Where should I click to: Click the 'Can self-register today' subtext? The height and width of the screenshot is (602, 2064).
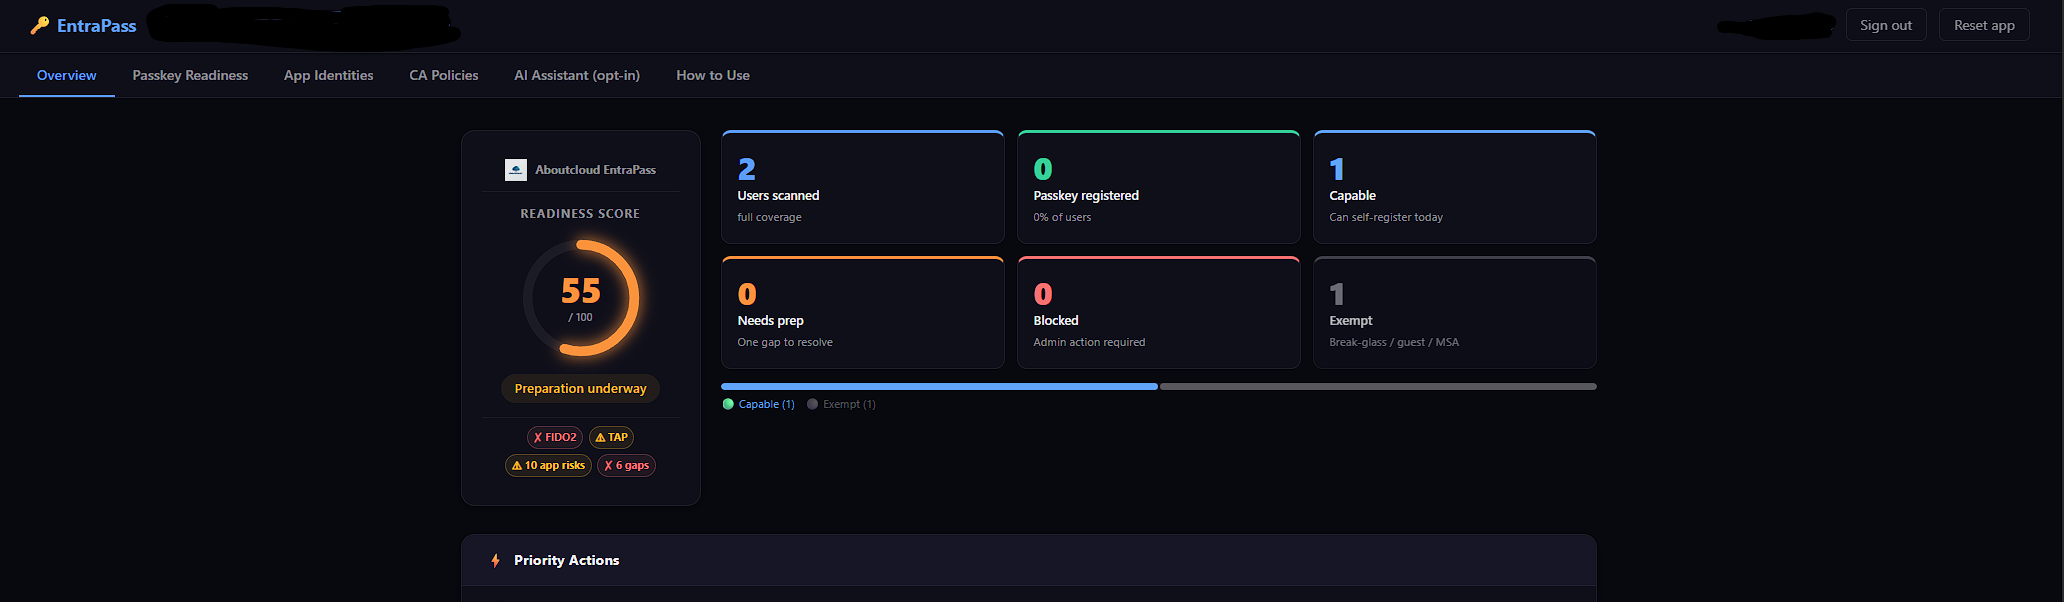[x=1386, y=217]
